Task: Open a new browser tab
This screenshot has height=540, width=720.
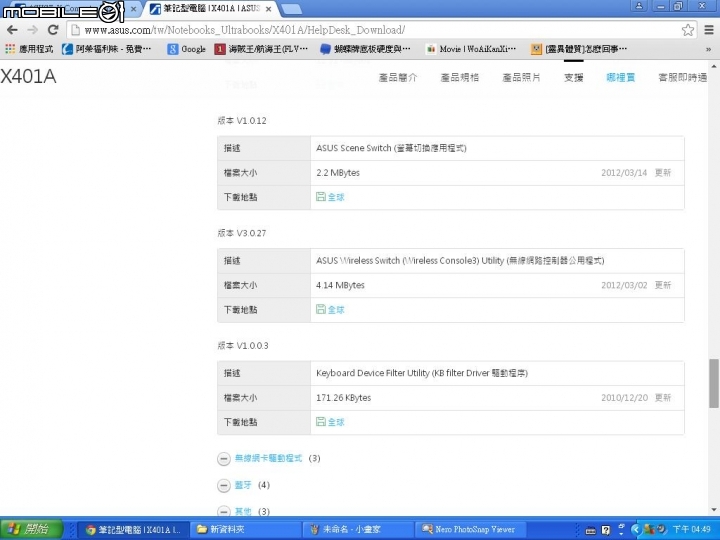Action: 291,8
